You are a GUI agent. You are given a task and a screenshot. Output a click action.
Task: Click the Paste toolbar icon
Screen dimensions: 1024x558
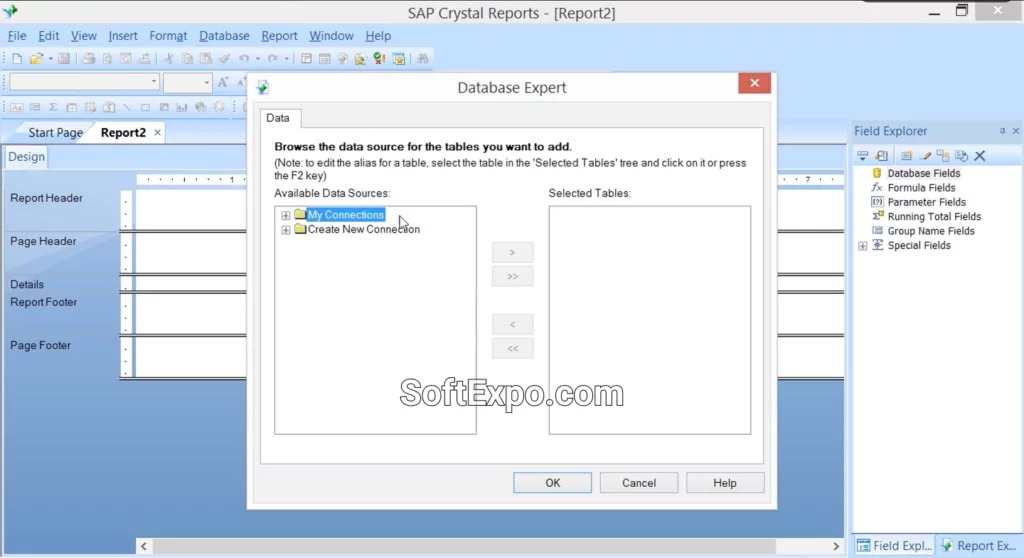[206, 59]
